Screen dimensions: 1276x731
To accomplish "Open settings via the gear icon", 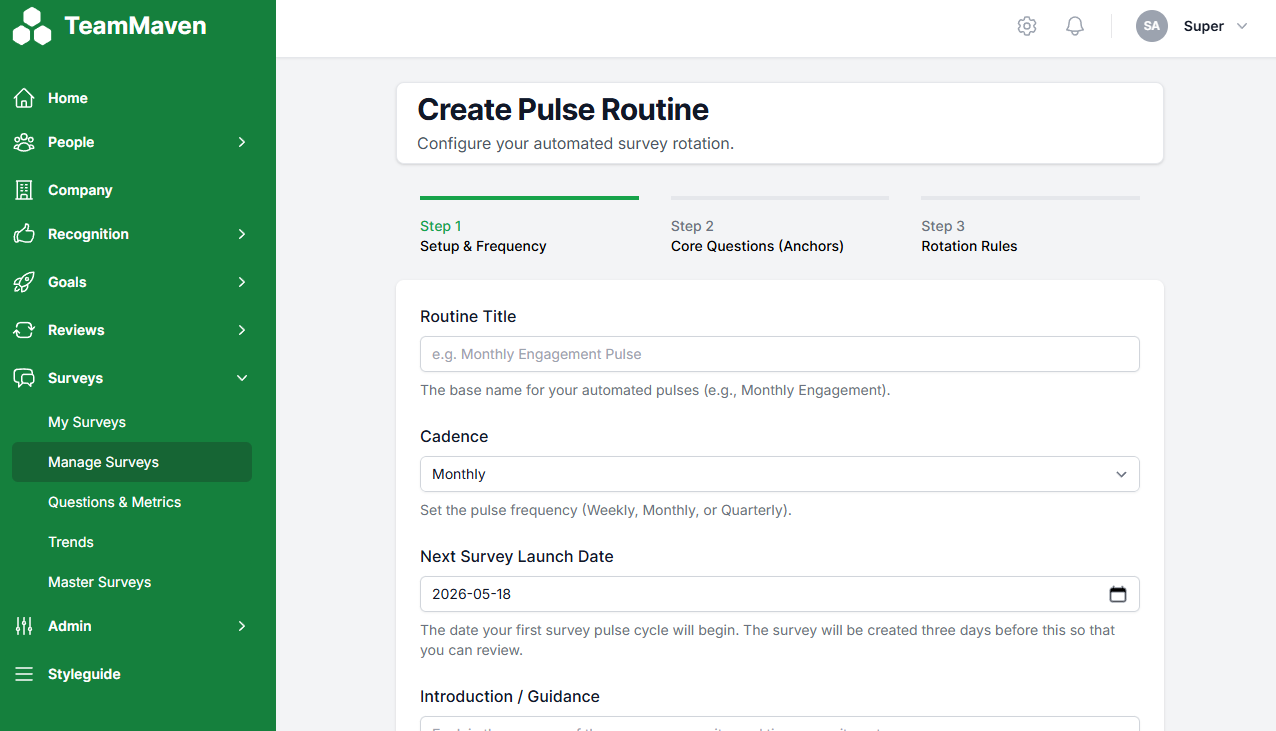I will [1027, 26].
